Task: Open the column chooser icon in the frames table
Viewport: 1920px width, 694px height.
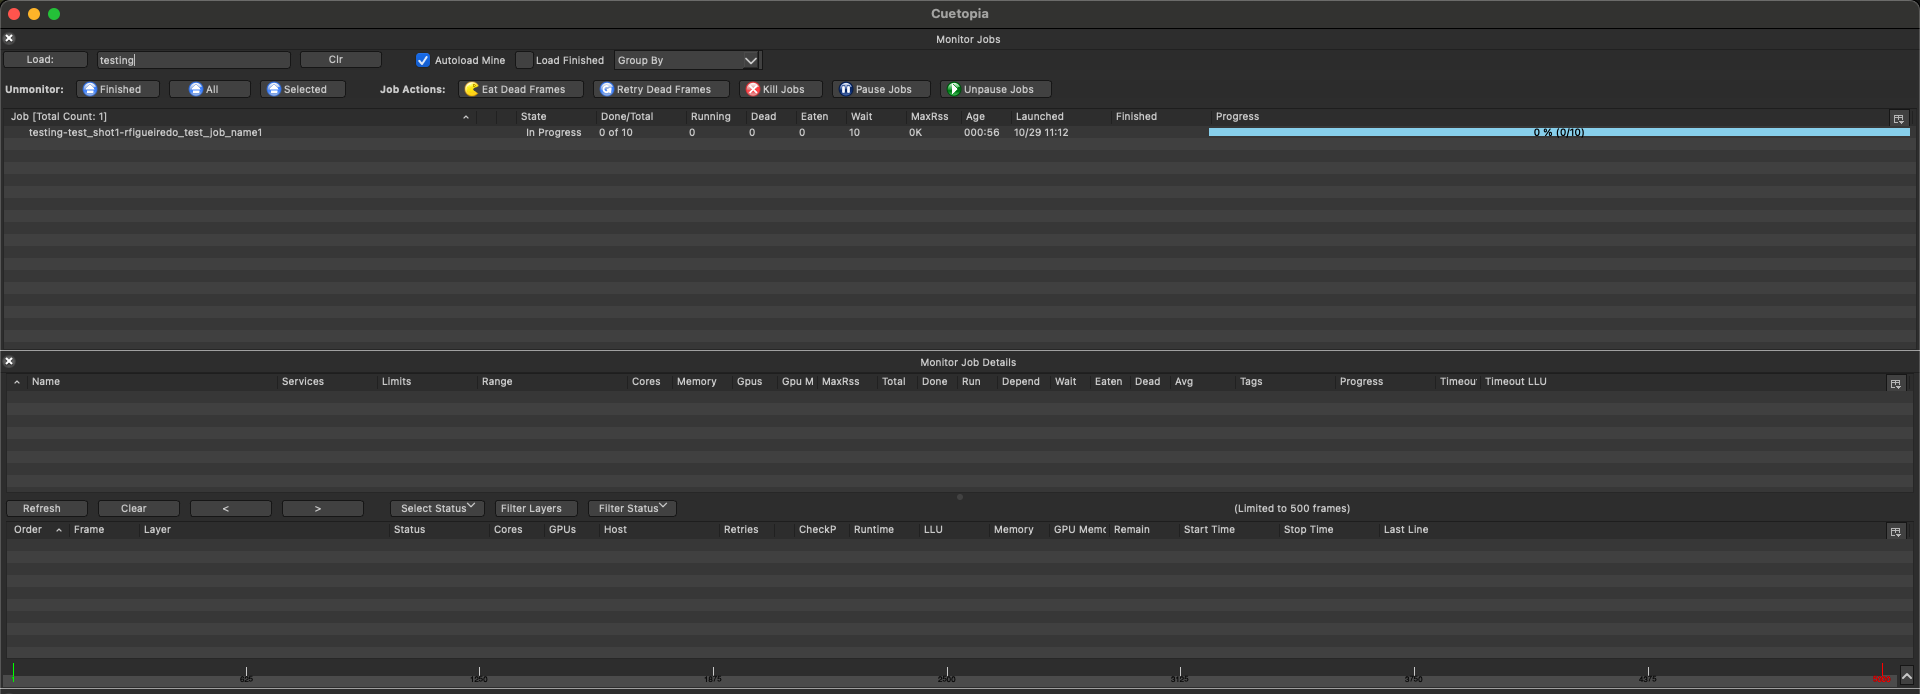Action: pos(1895,531)
